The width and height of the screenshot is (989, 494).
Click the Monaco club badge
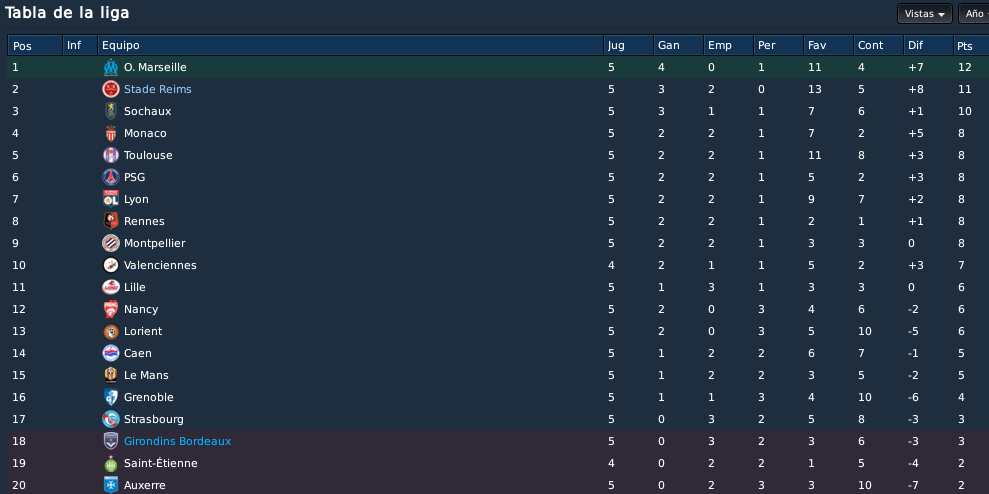pyautogui.click(x=111, y=133)
